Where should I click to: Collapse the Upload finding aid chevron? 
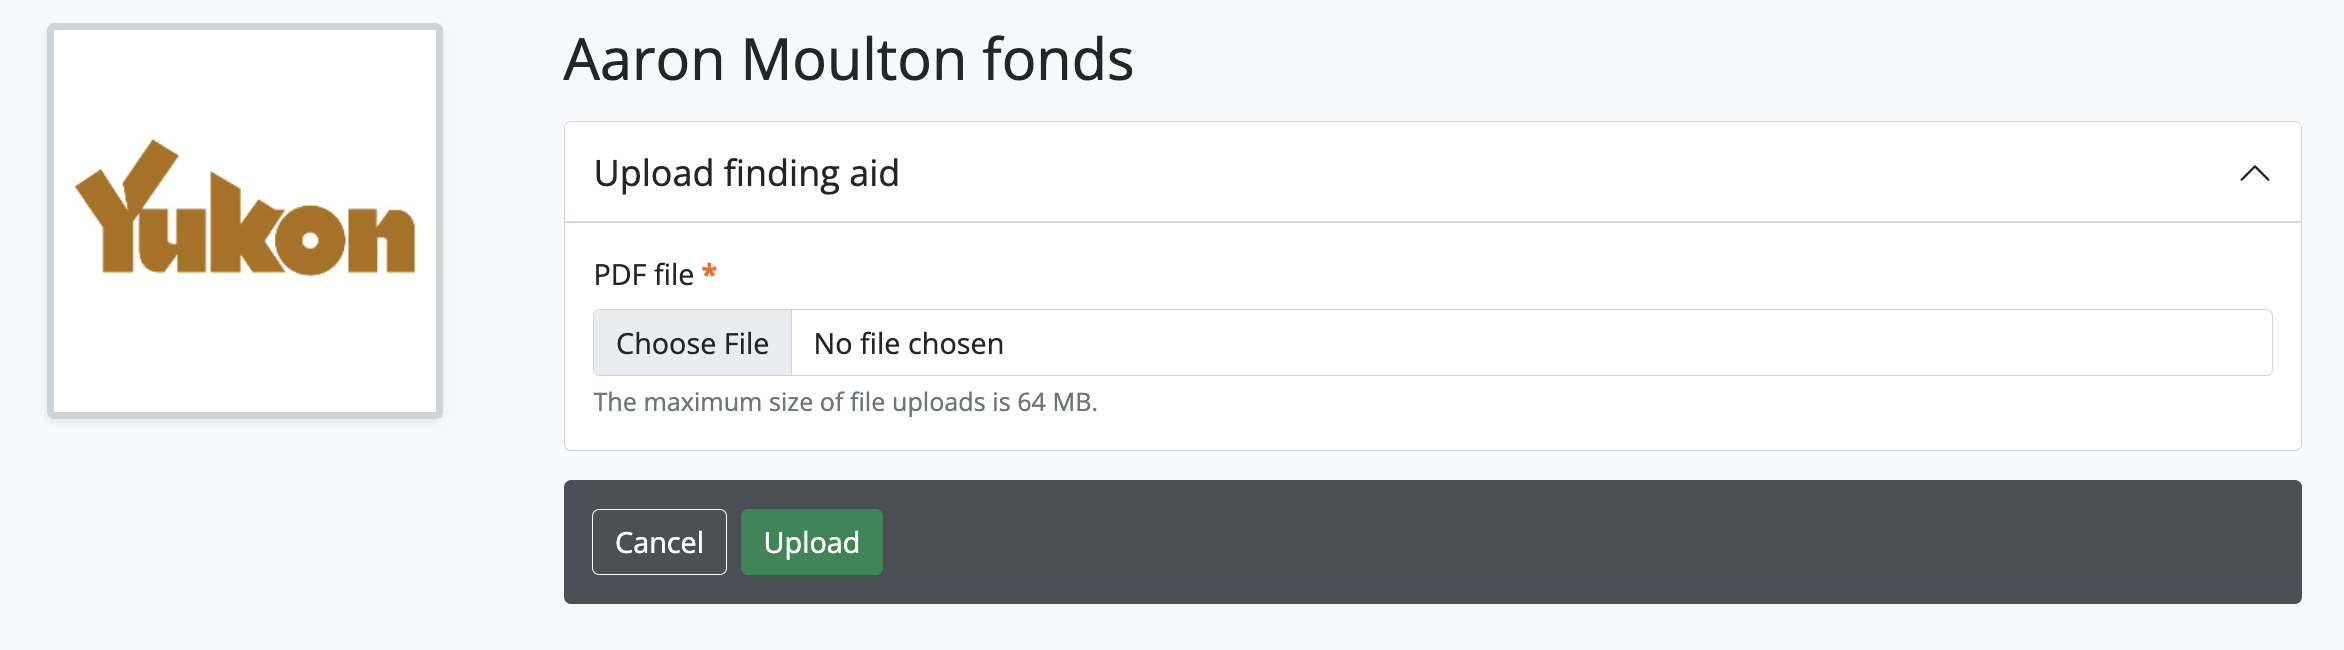coord(2254,173)
